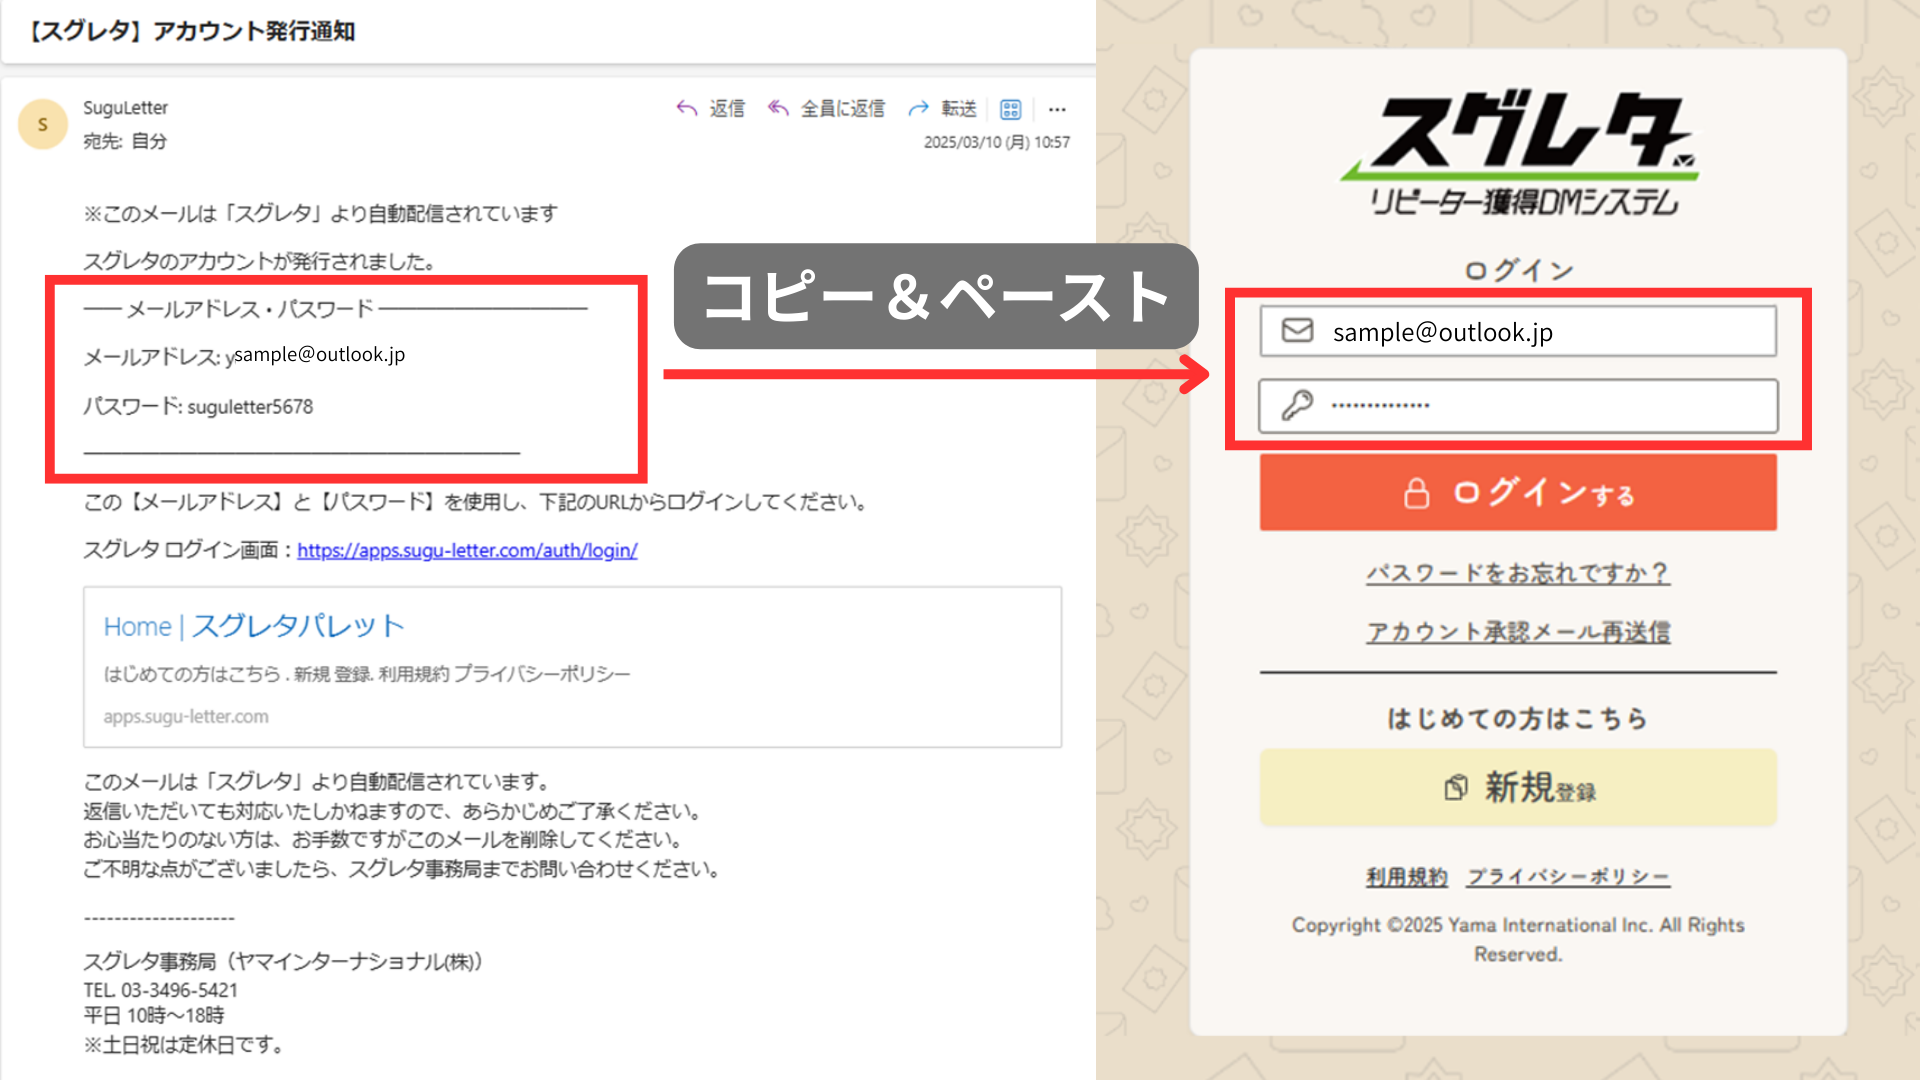Click the clipboard icon on 新規登録 button
1920x1080 pixels.
(x=1456, y=788)
